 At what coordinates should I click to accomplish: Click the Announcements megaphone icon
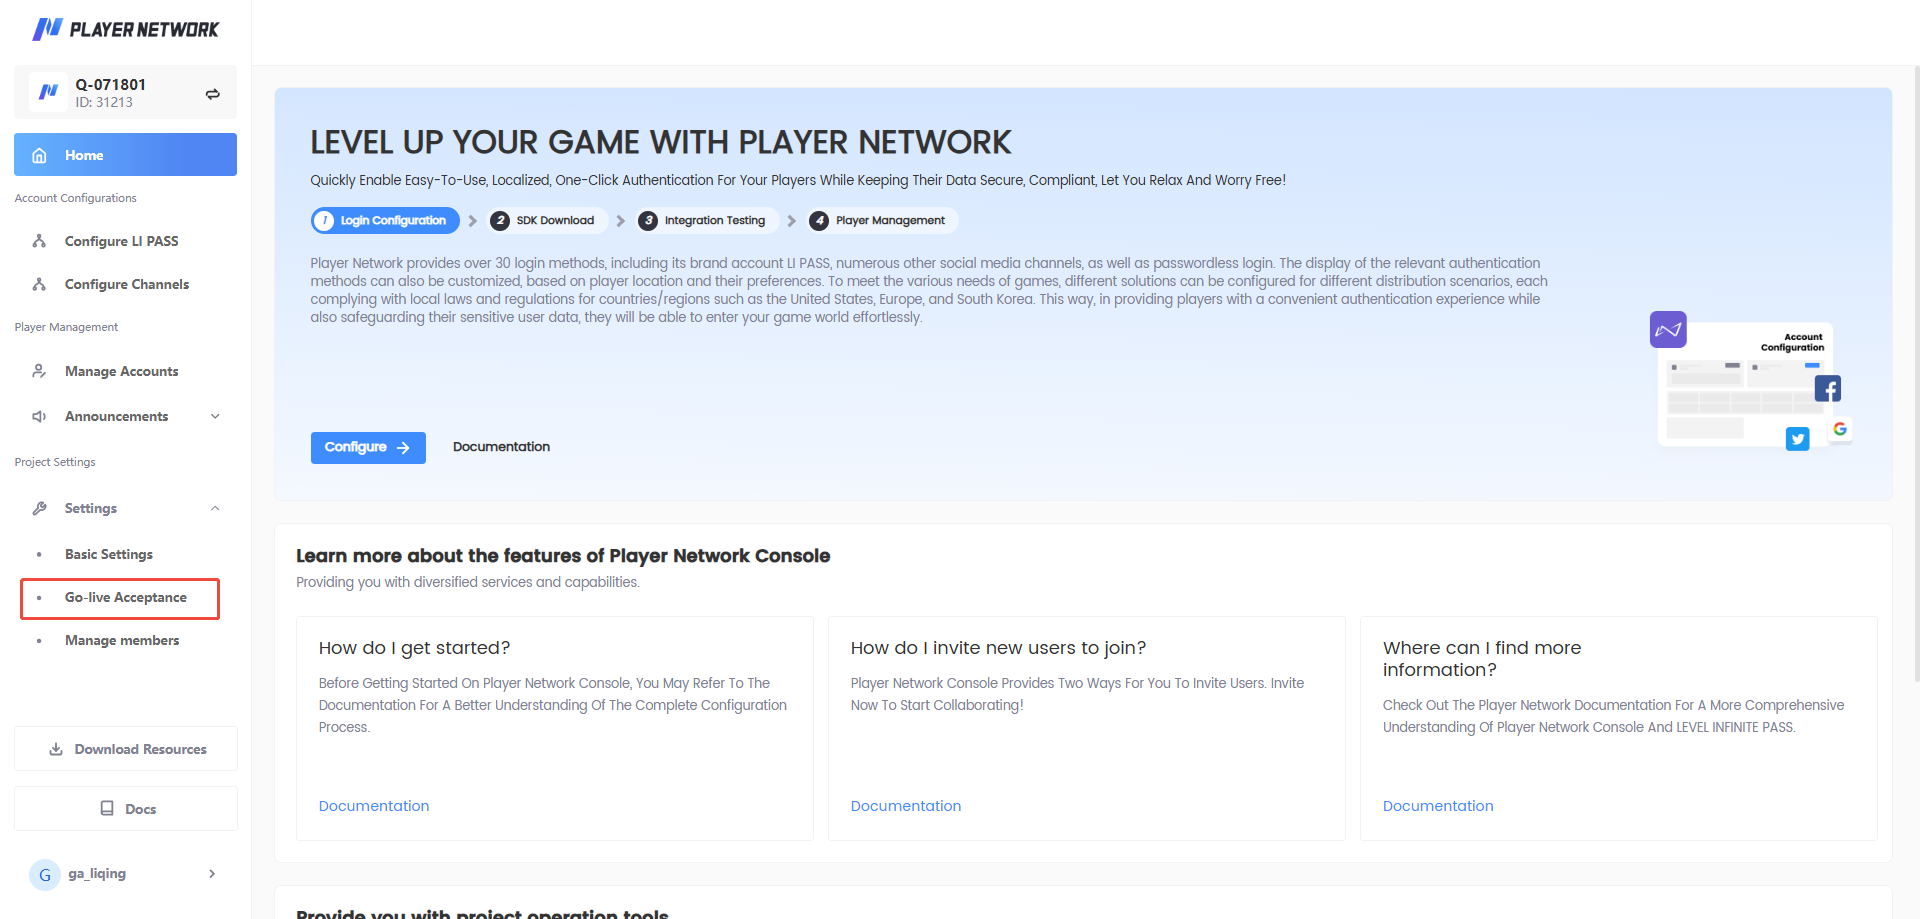pyautogui.click(x=40, y=416)
